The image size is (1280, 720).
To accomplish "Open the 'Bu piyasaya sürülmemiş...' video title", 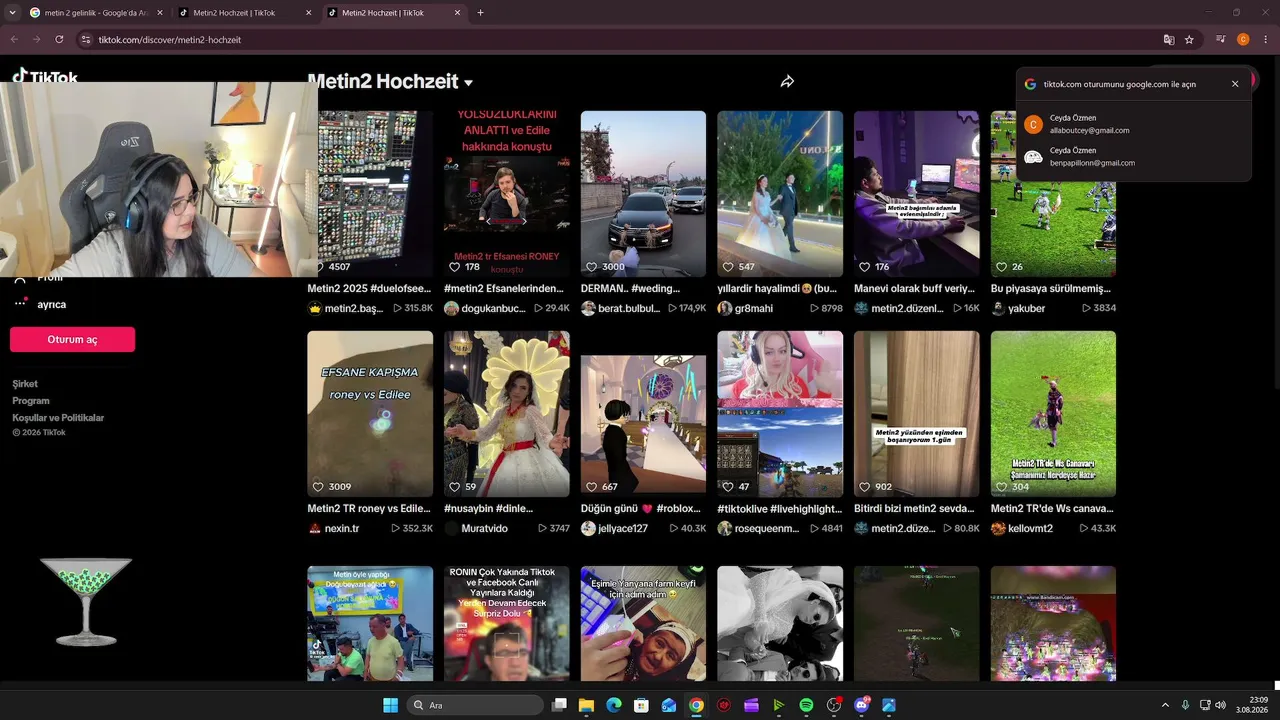I will tap(1051, 289).
